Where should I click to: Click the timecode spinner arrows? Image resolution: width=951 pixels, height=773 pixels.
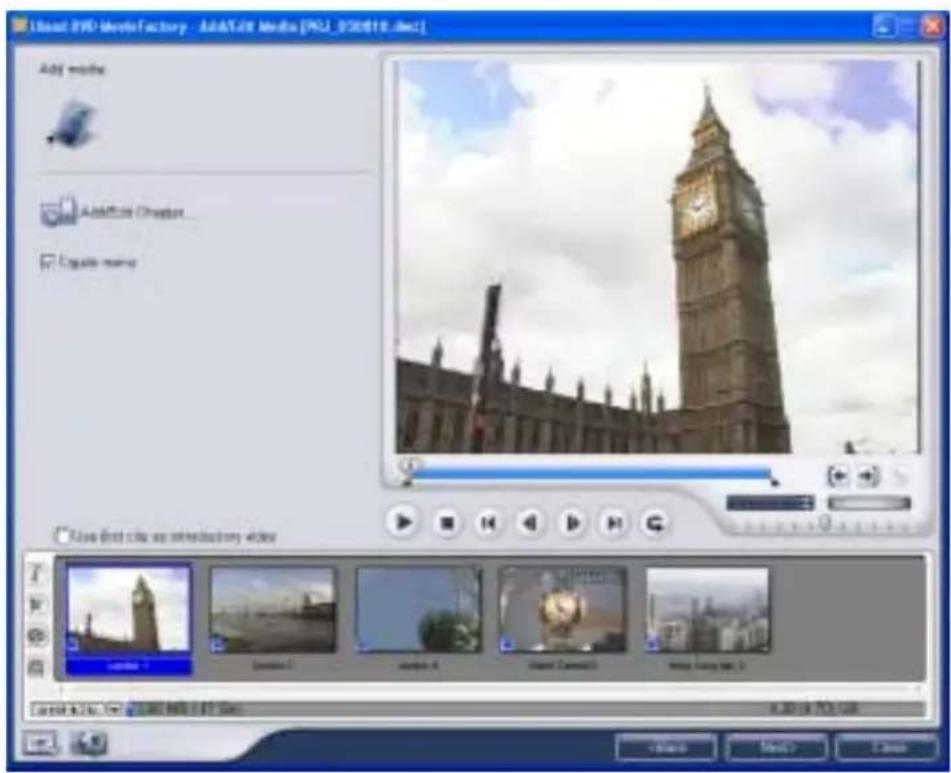808,503
